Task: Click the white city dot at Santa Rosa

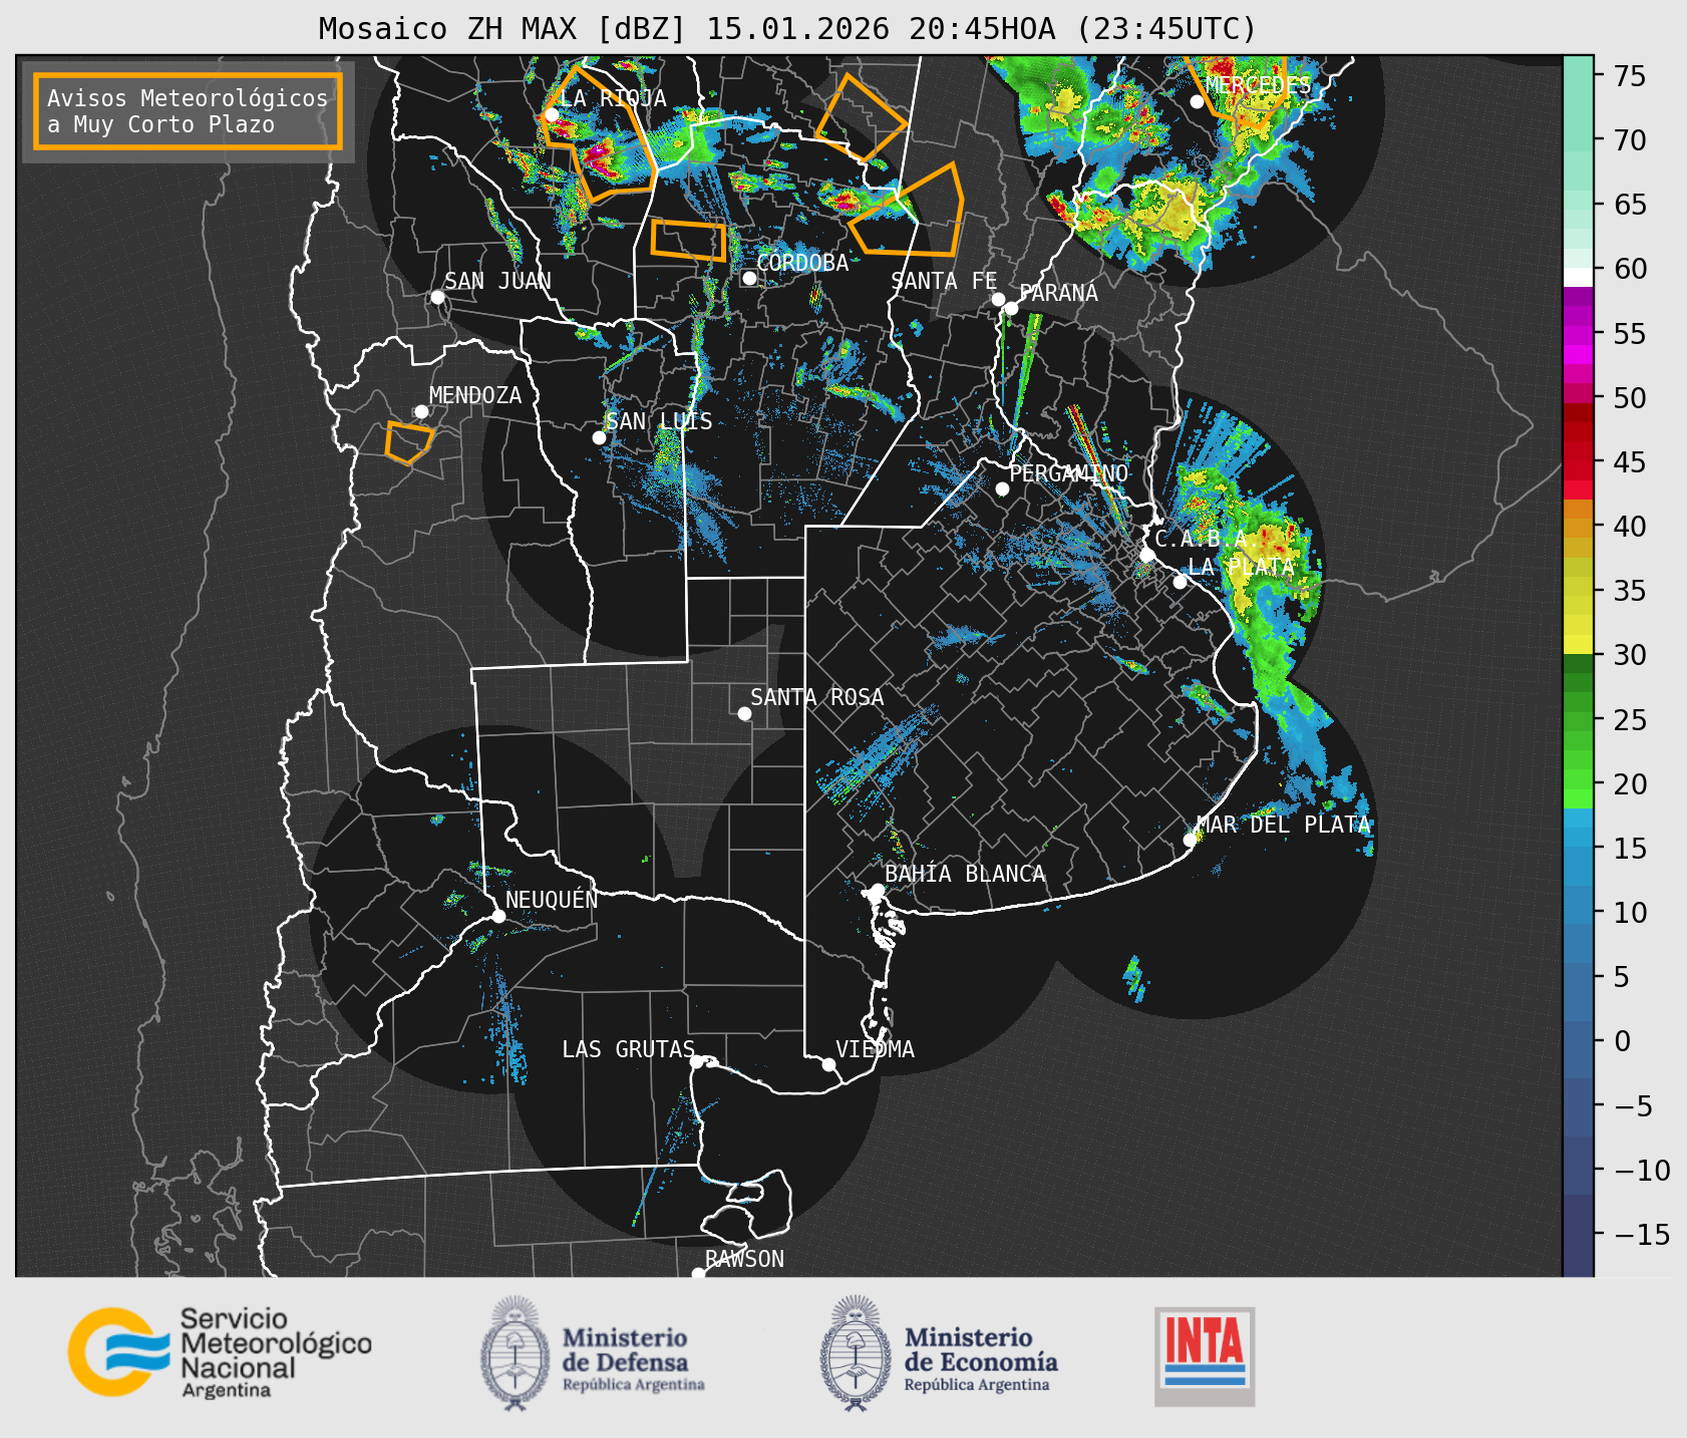Action: pyautogui.click(x=744, y=713)
